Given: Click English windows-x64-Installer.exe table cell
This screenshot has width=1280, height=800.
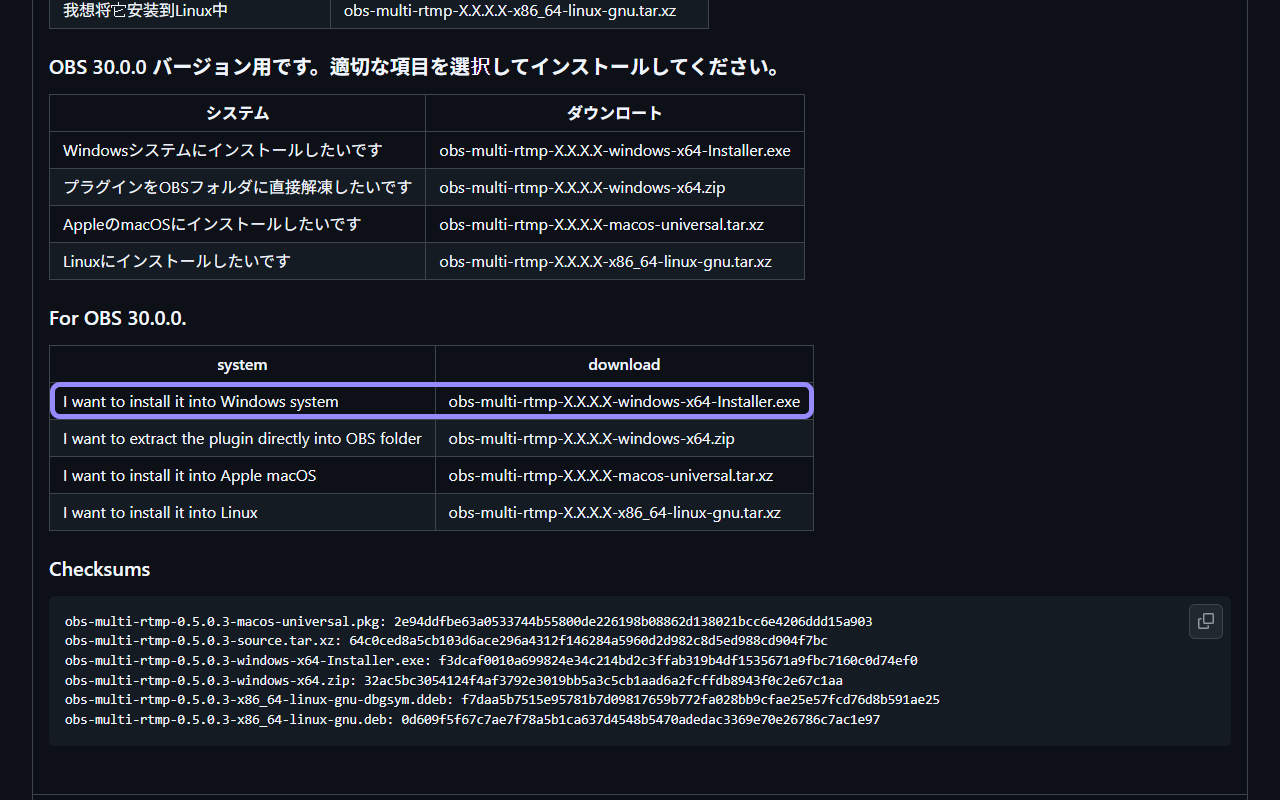Looking at the screenshot, I should click(624, 402).
